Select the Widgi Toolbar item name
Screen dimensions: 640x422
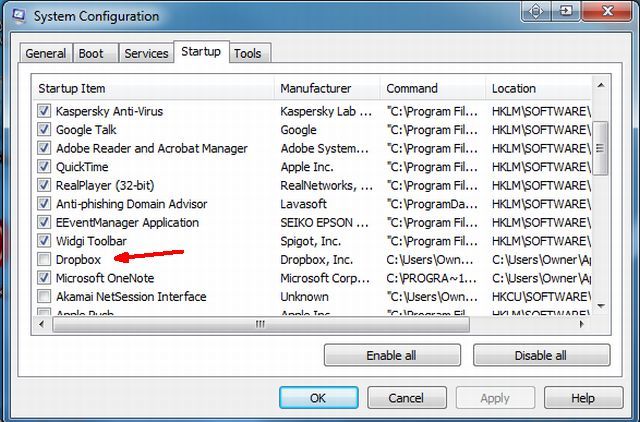click(91, 241)
